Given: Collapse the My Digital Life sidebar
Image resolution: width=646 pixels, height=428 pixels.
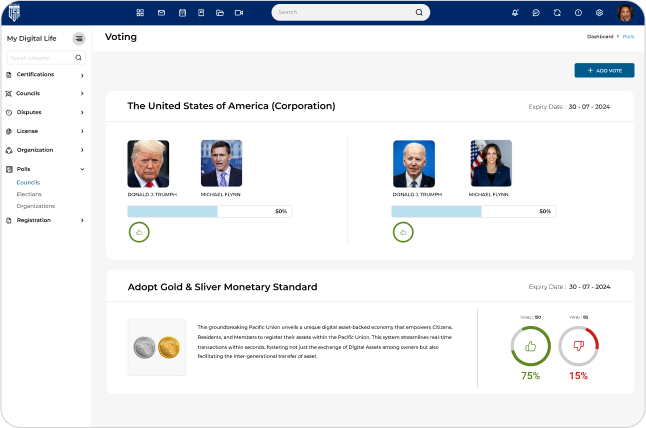Looking at the screenshot, I should pos(79,38).
